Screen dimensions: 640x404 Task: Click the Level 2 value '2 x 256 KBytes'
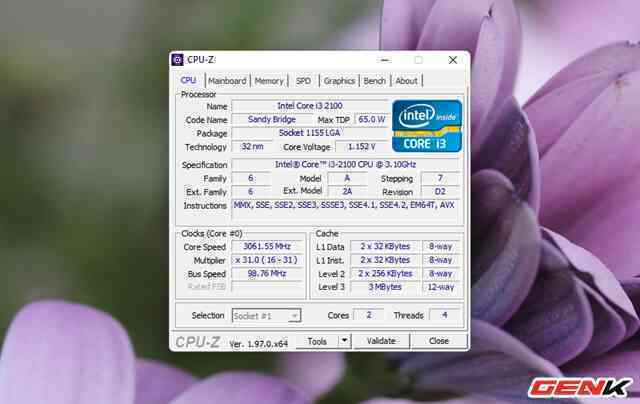tap(385, 273)
